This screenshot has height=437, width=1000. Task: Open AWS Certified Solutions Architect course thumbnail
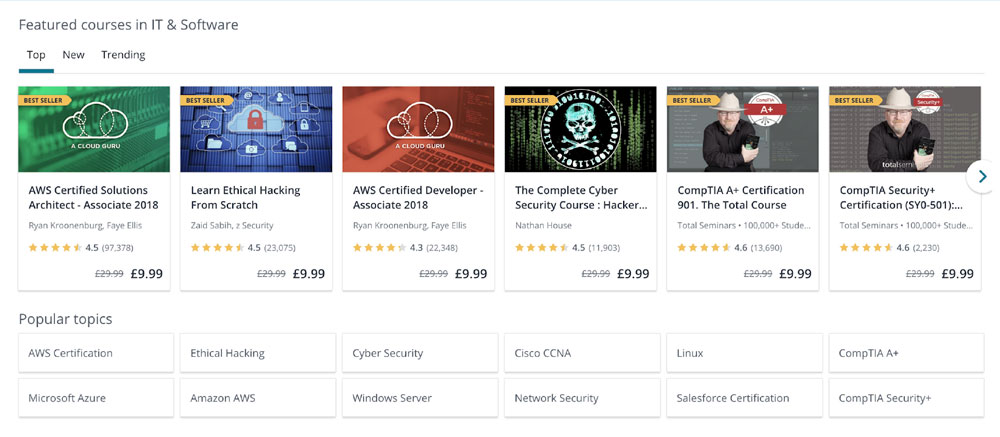[x=94, y=130]
